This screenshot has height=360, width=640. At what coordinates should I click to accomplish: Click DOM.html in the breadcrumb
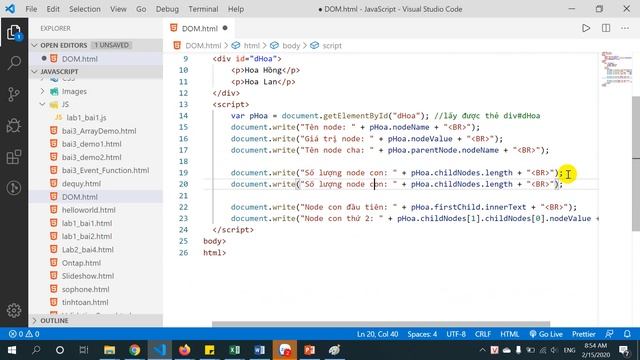point(203,45)
